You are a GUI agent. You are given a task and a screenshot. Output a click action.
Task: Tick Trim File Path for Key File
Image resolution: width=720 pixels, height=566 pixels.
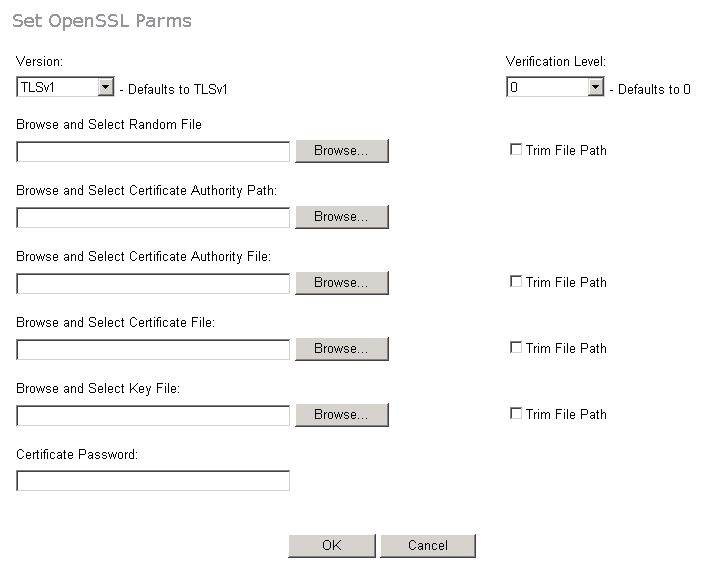516,414
